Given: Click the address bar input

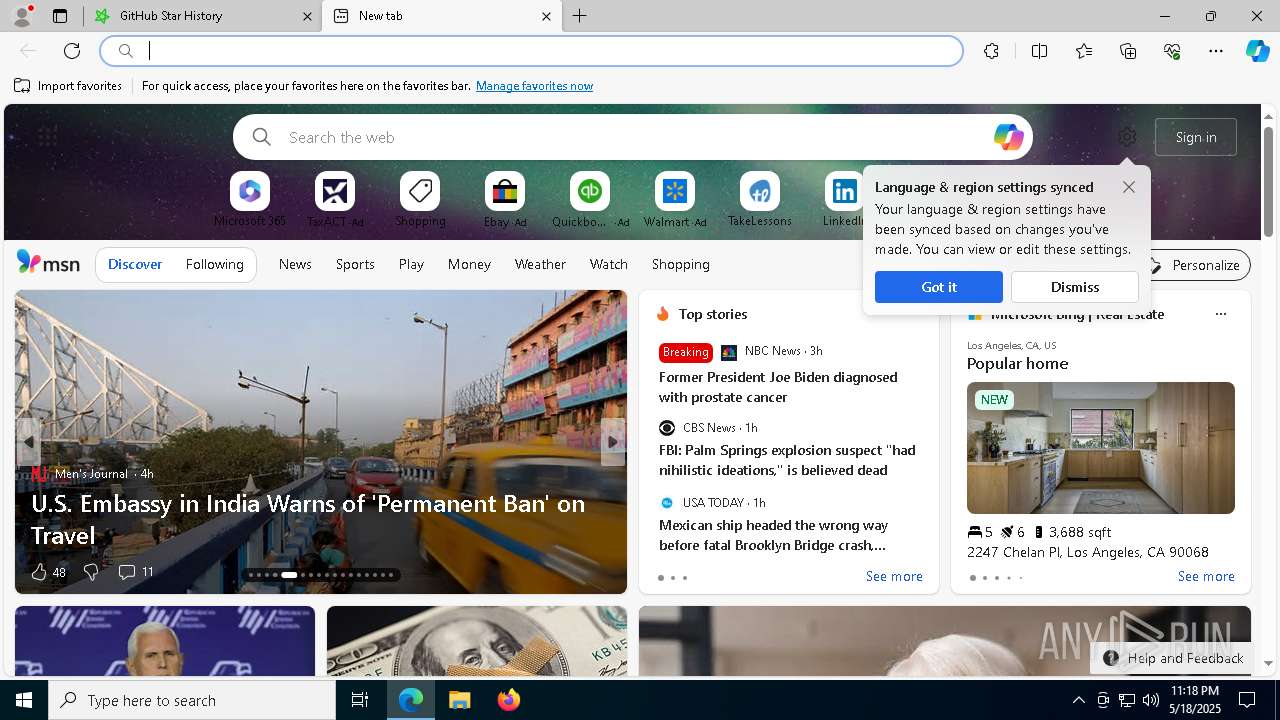Looking at the screenshot, I should [x=531, y=51].
